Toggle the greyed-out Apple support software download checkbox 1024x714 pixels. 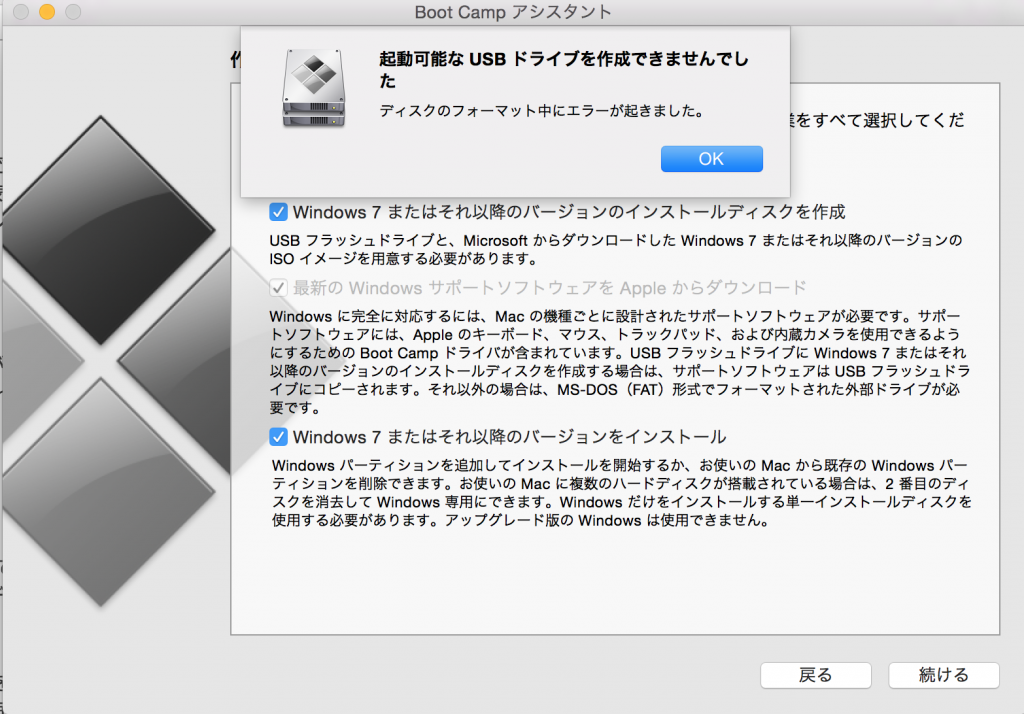(x=278, y=288)
